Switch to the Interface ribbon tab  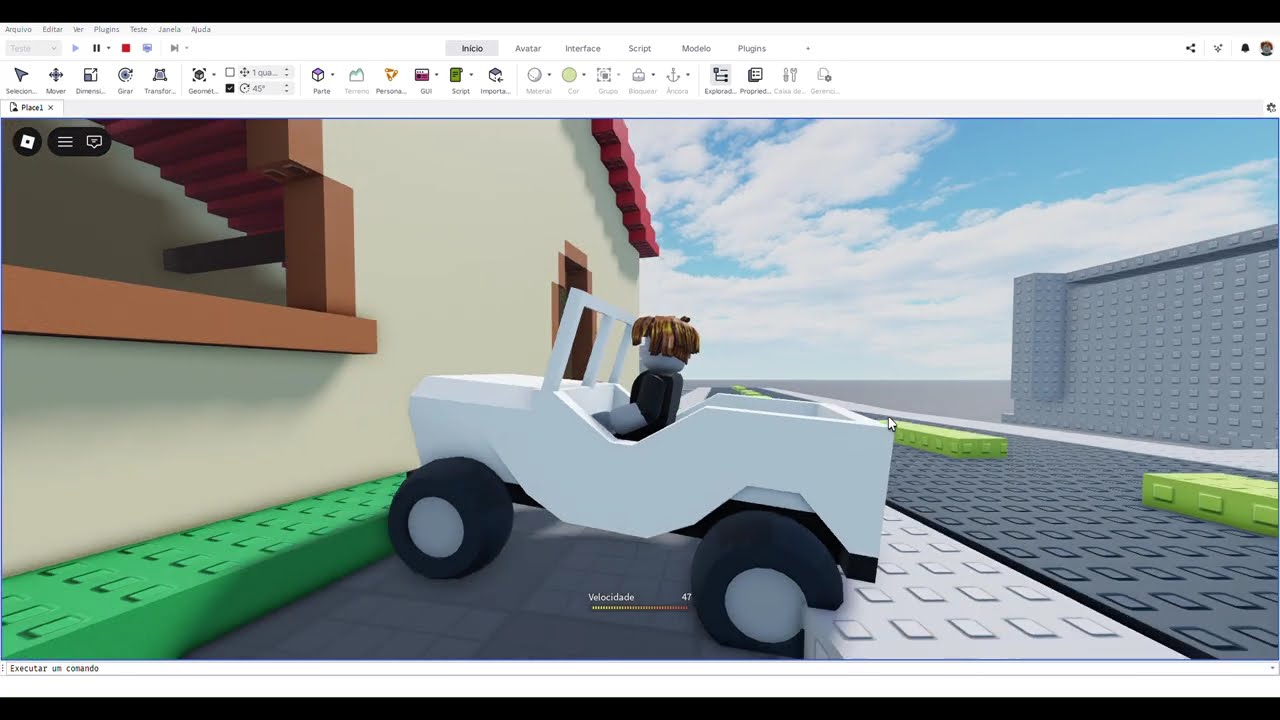pos(583,48)
